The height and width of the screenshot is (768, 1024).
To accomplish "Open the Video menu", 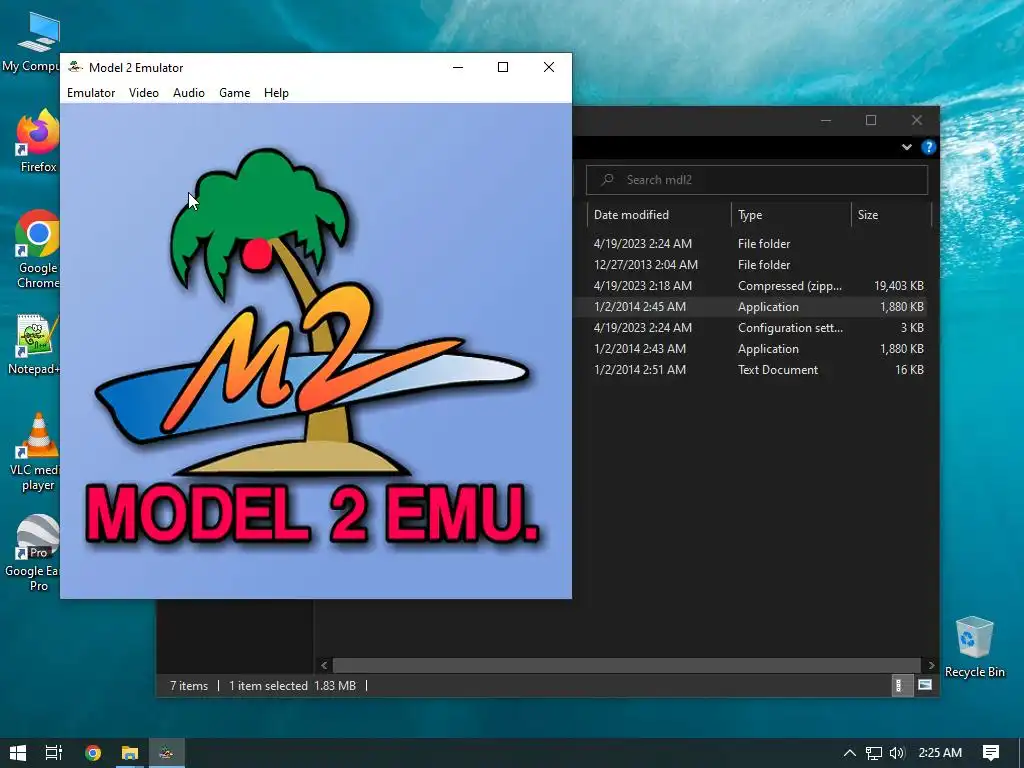I will point(144,93).
